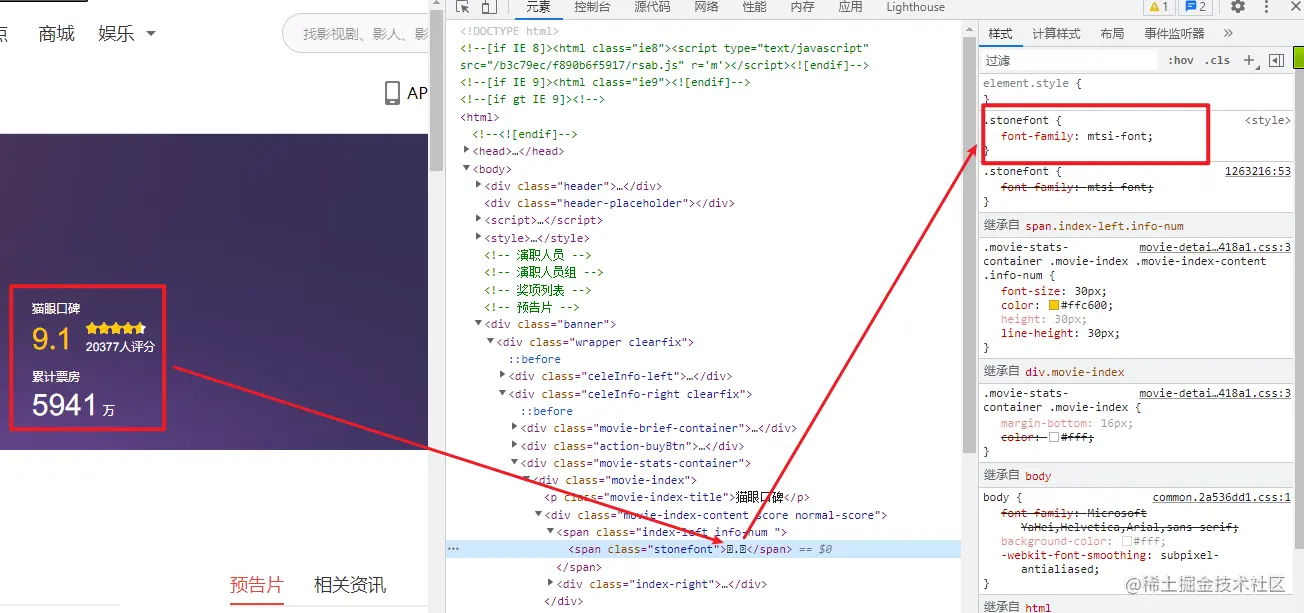The height and width of the screenshot is (613, 1304).
Task: Expand div class="header" node
Action: point(479,185)
